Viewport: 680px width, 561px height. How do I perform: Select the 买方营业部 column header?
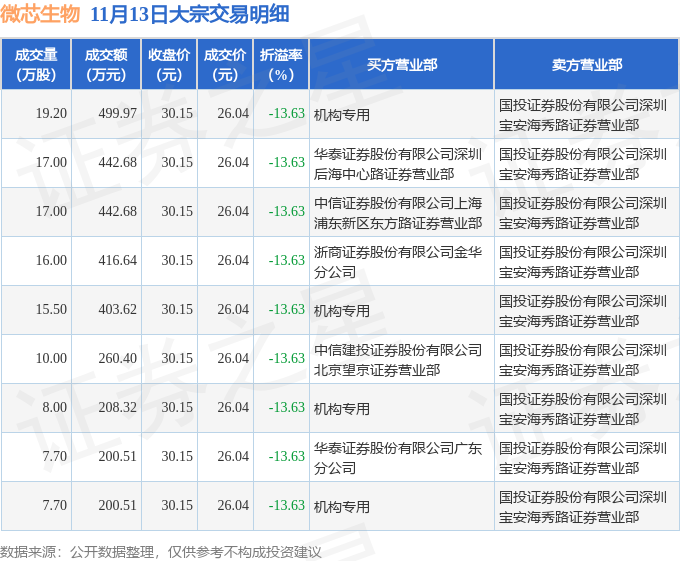click(x=402, y=64)
